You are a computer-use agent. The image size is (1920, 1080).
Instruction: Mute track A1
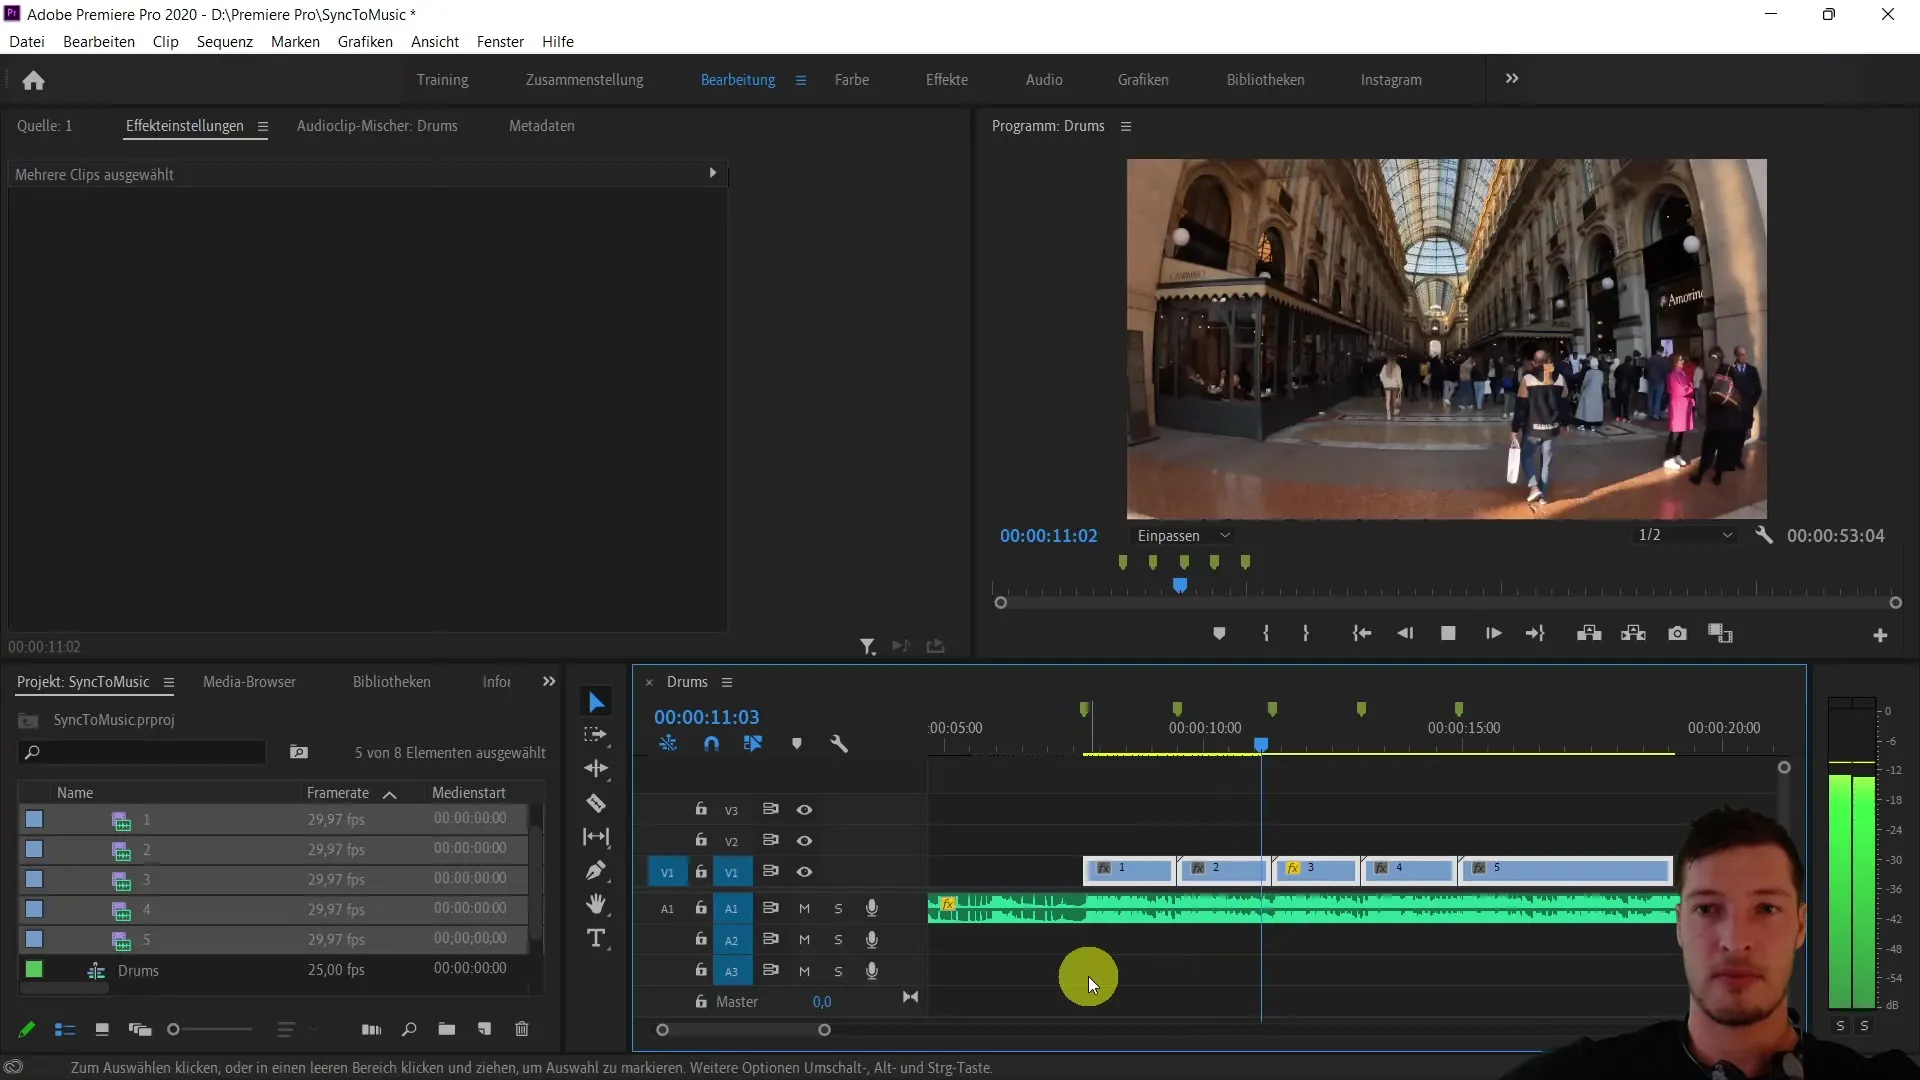(x=804, y=909)
